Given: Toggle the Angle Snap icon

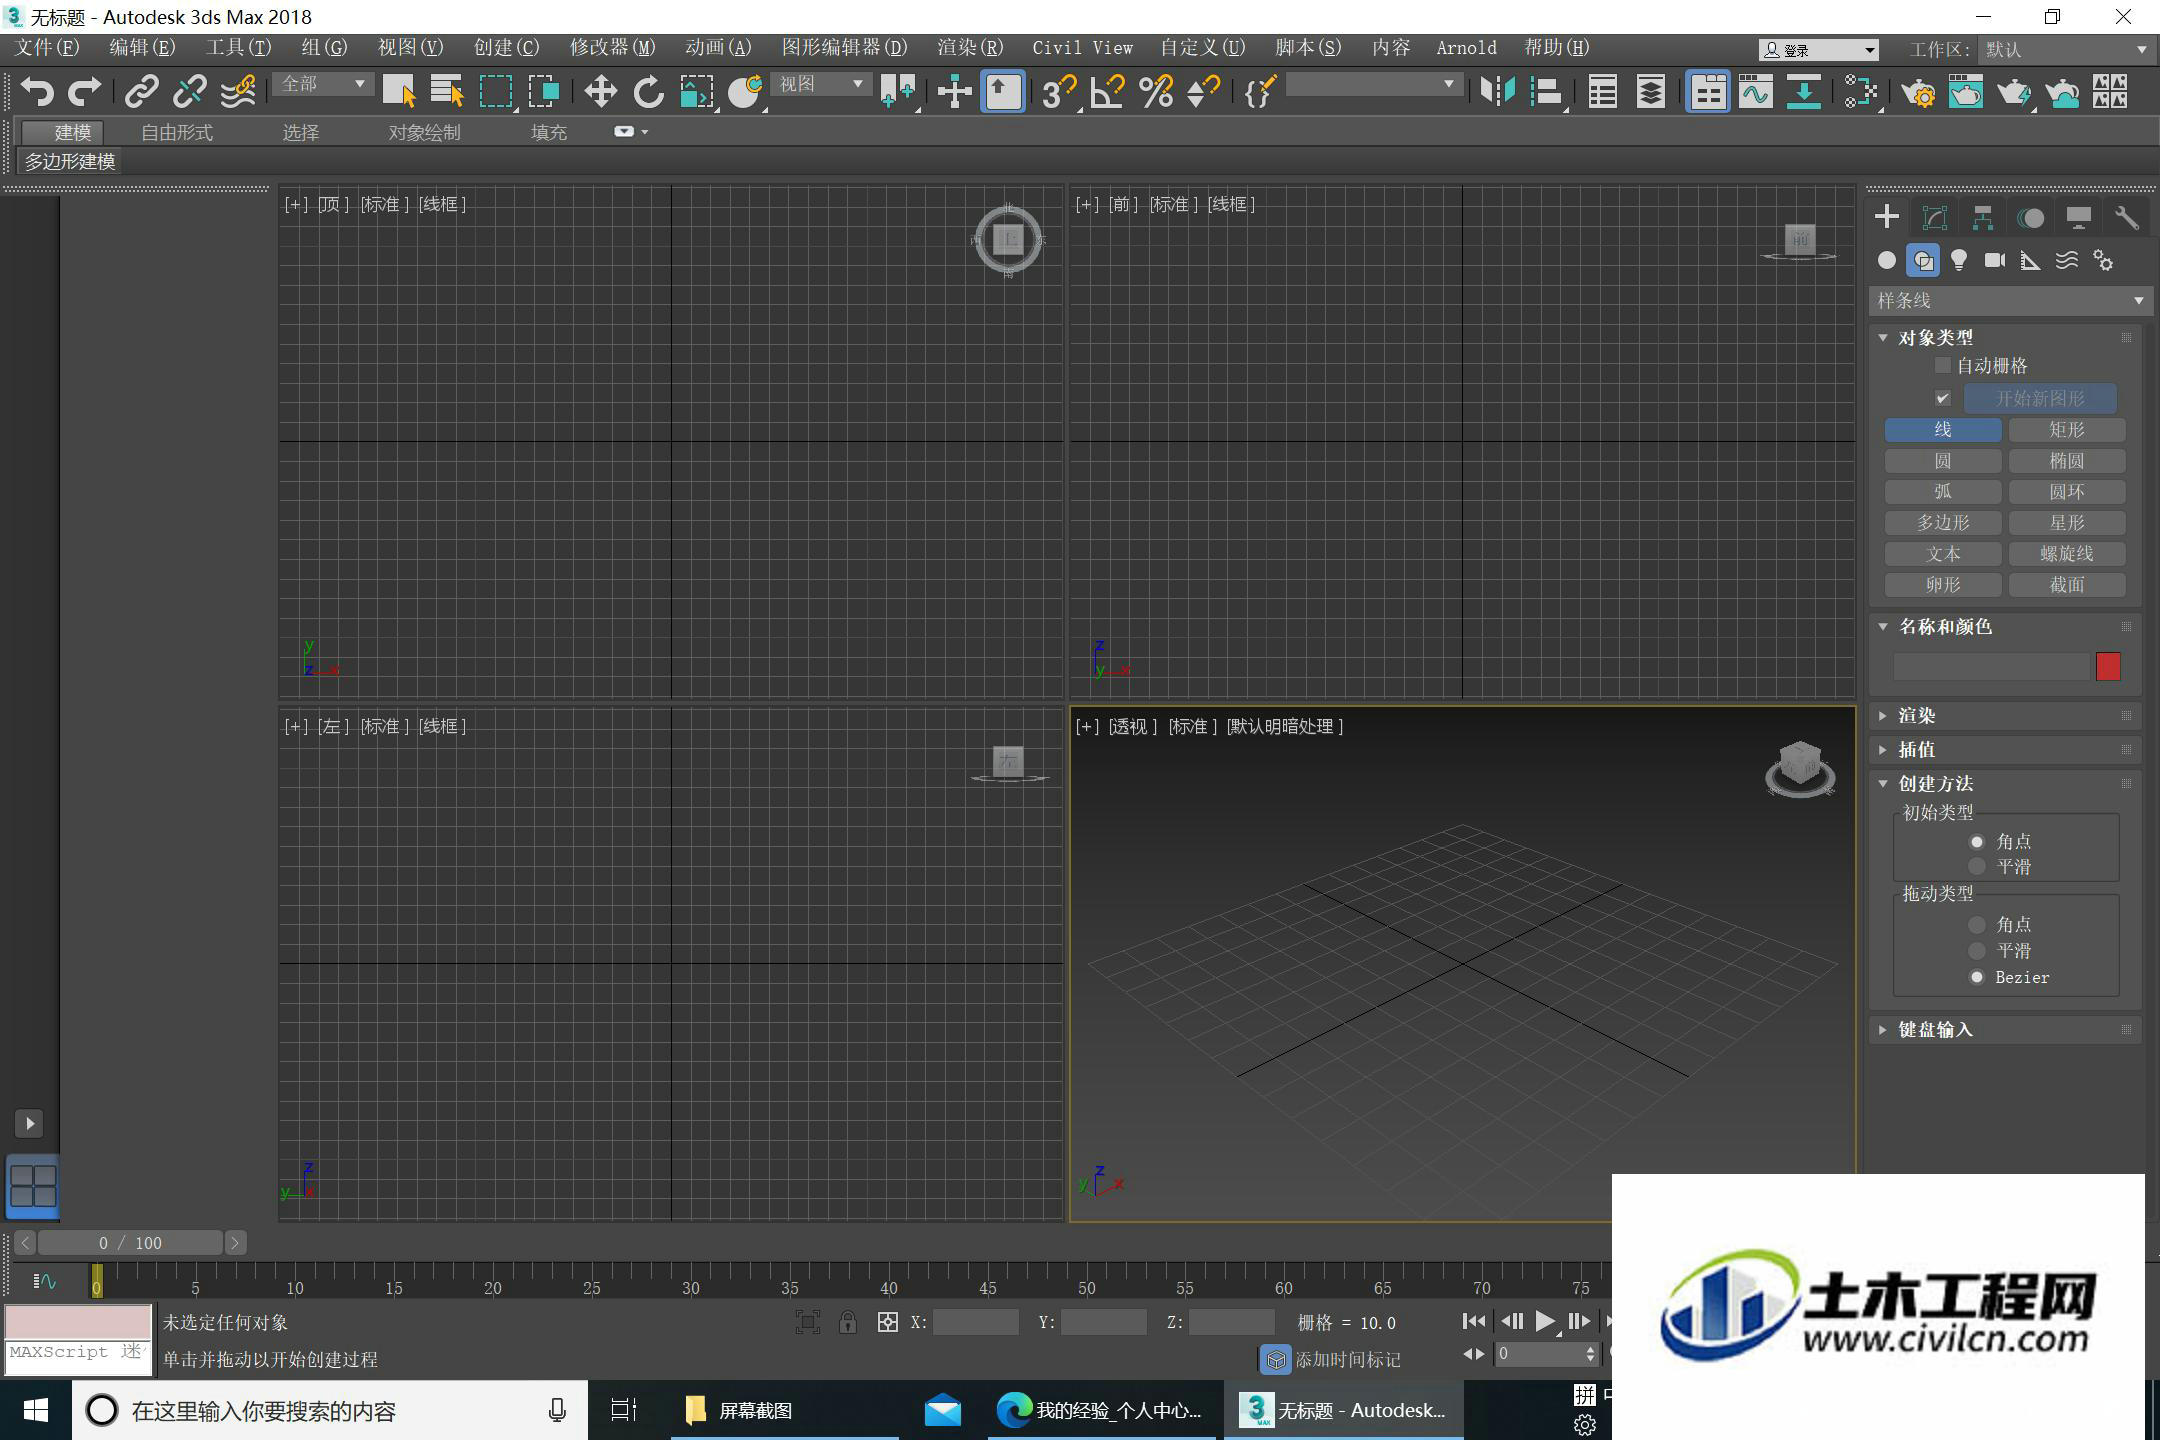Looking at the screenshot, I should point(1107,92).
